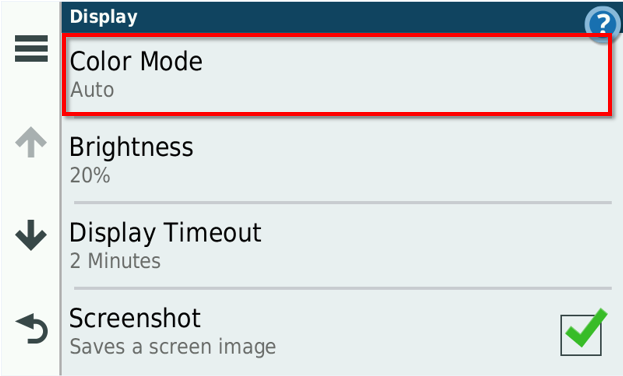Image resolution: width=623 pixels, height=376 pixels.
Task: Select the Screenshot label text
Action: [x=135, y=318]
